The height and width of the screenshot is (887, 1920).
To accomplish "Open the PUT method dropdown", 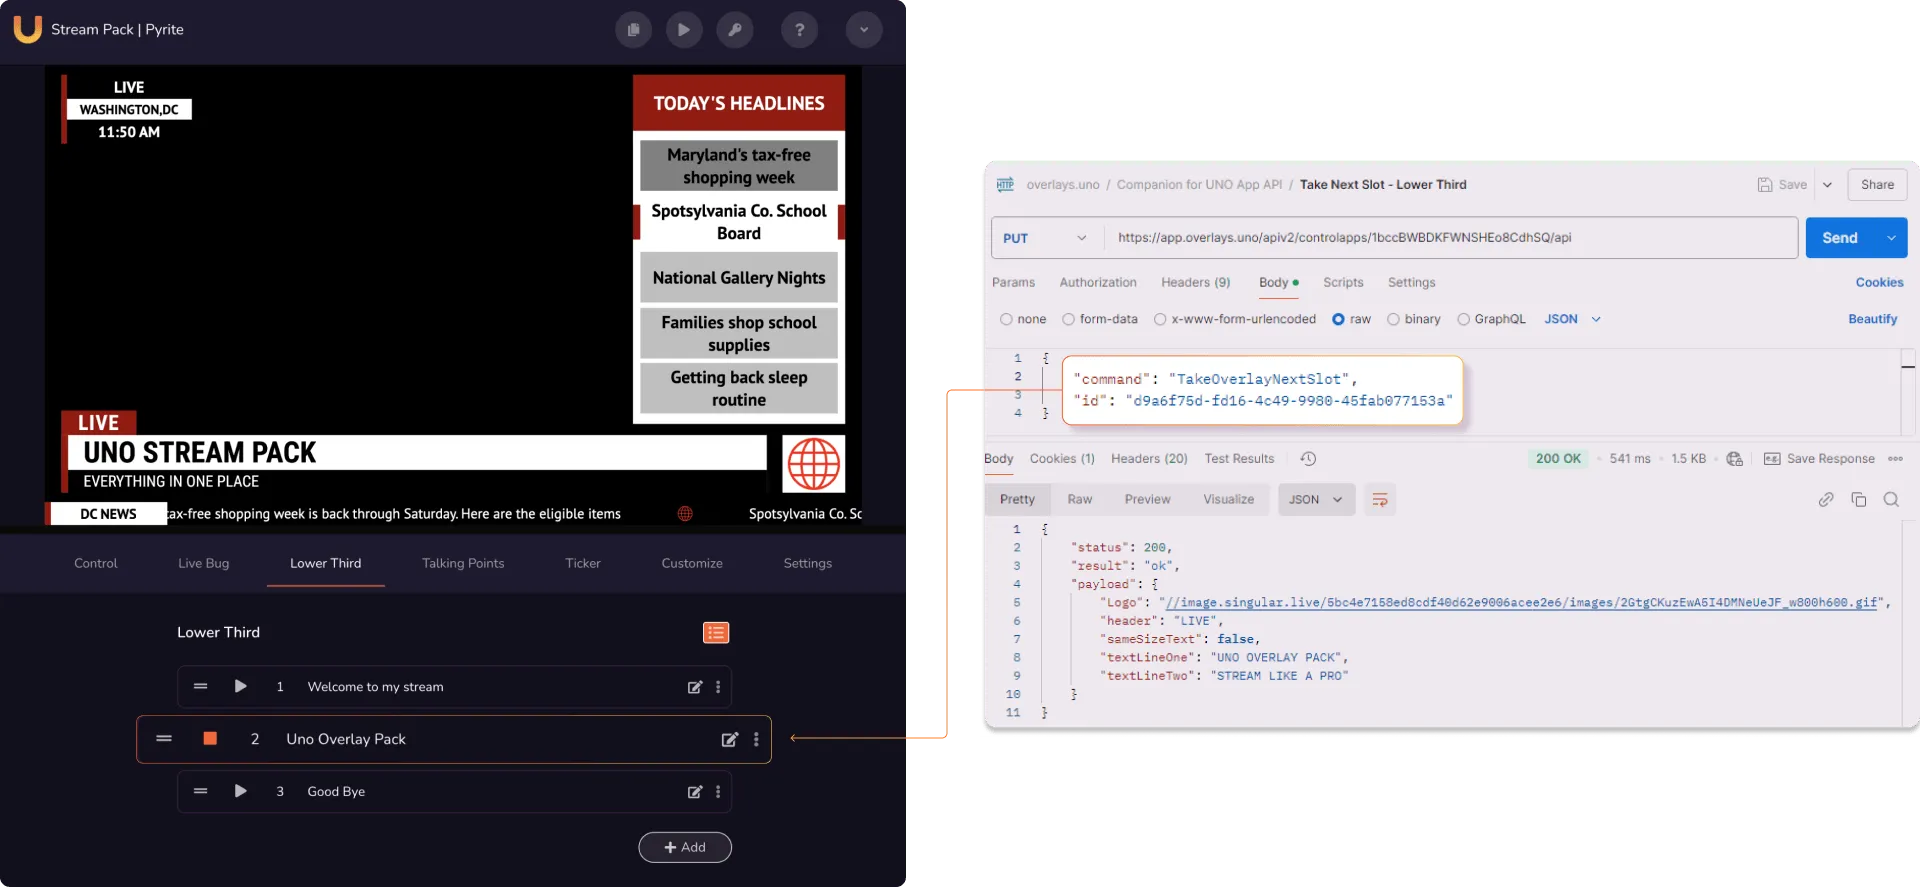I will tap(1047, 238).
